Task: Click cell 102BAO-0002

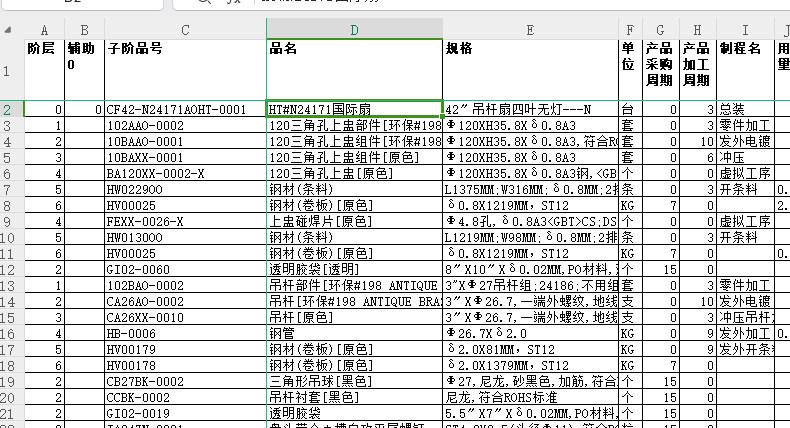Action: point(185,285)
